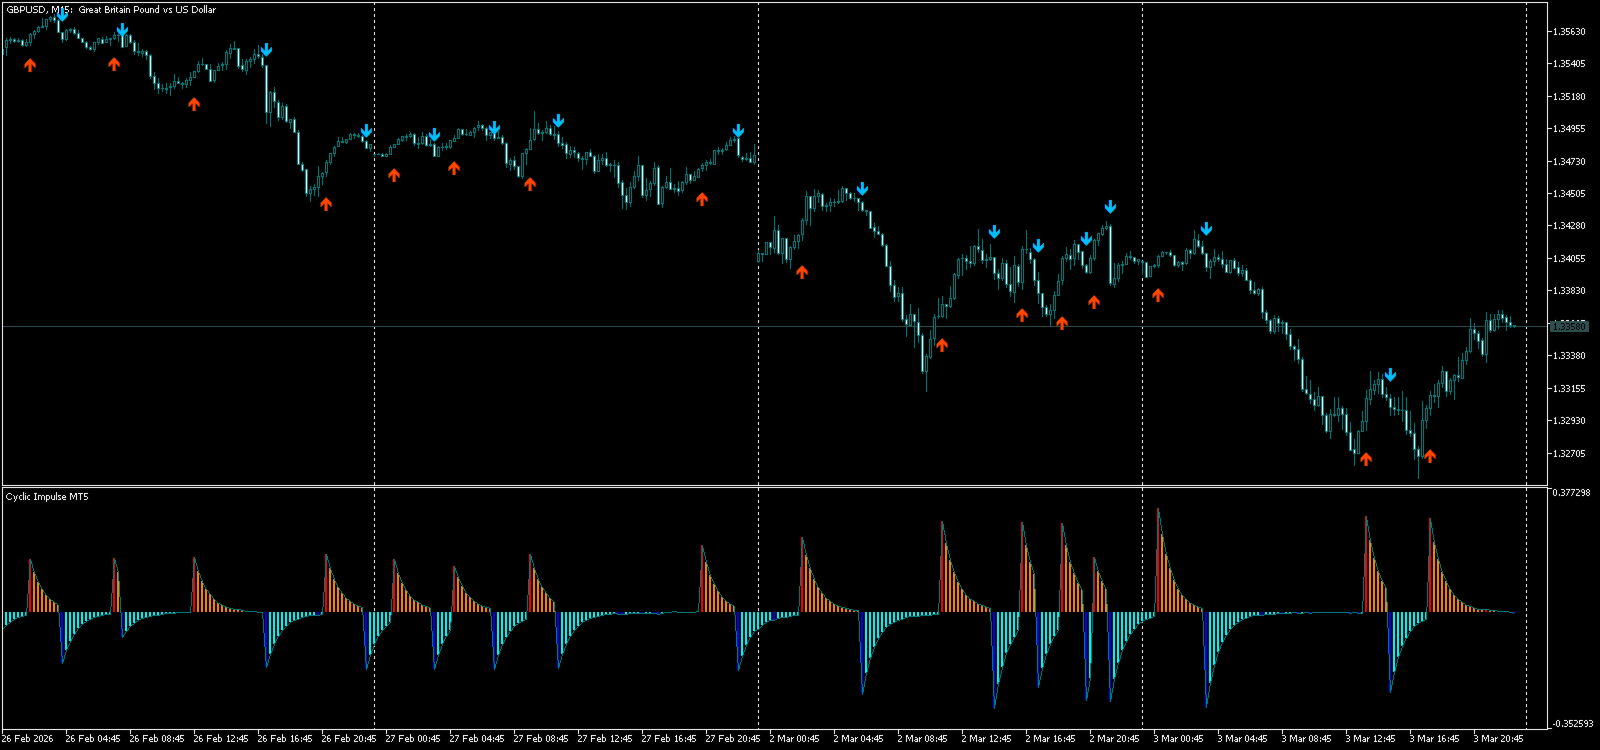Select the 1.35405 price axis value
The height and width of the screenshot is (750, 1600).
(x=1568, y=64)
